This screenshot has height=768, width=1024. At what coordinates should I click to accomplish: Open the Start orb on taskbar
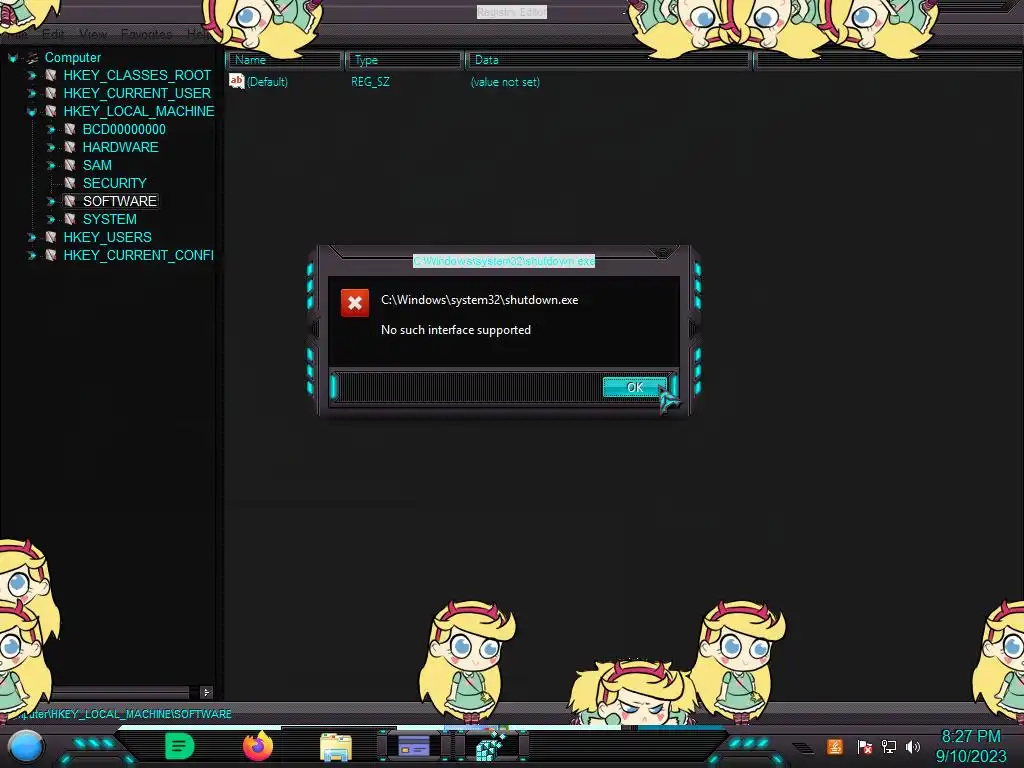click(x=26, y=747)
